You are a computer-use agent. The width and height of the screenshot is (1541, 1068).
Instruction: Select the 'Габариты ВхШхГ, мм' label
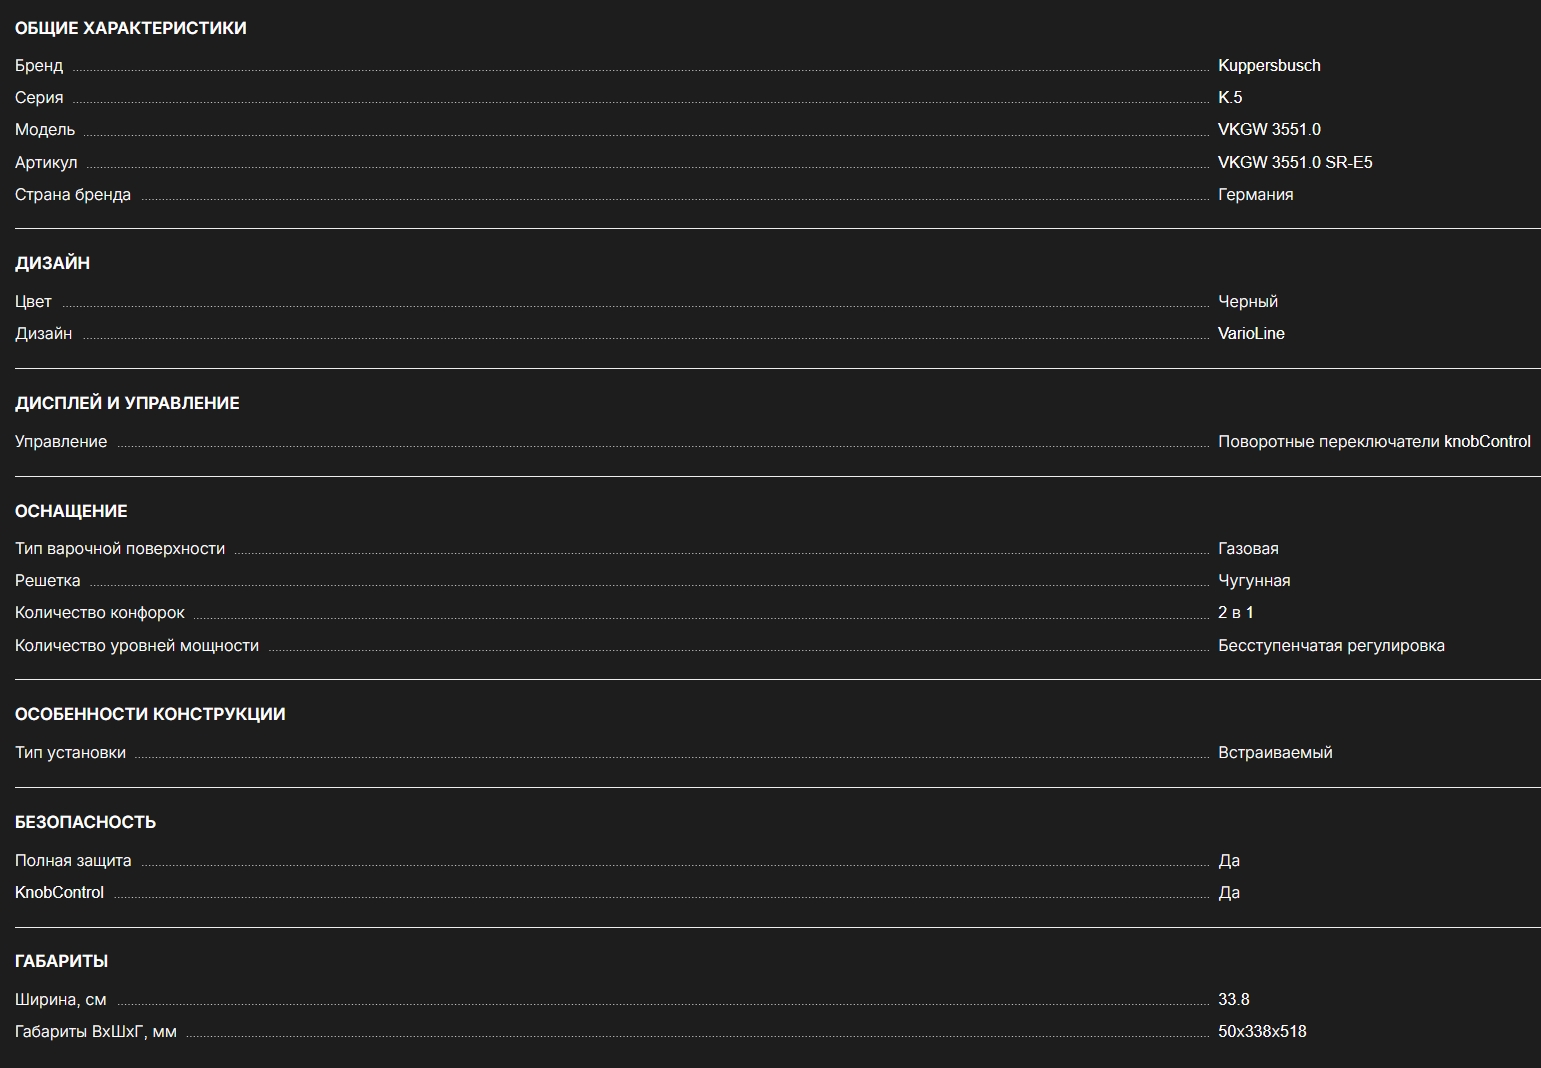click(96, 1032)
